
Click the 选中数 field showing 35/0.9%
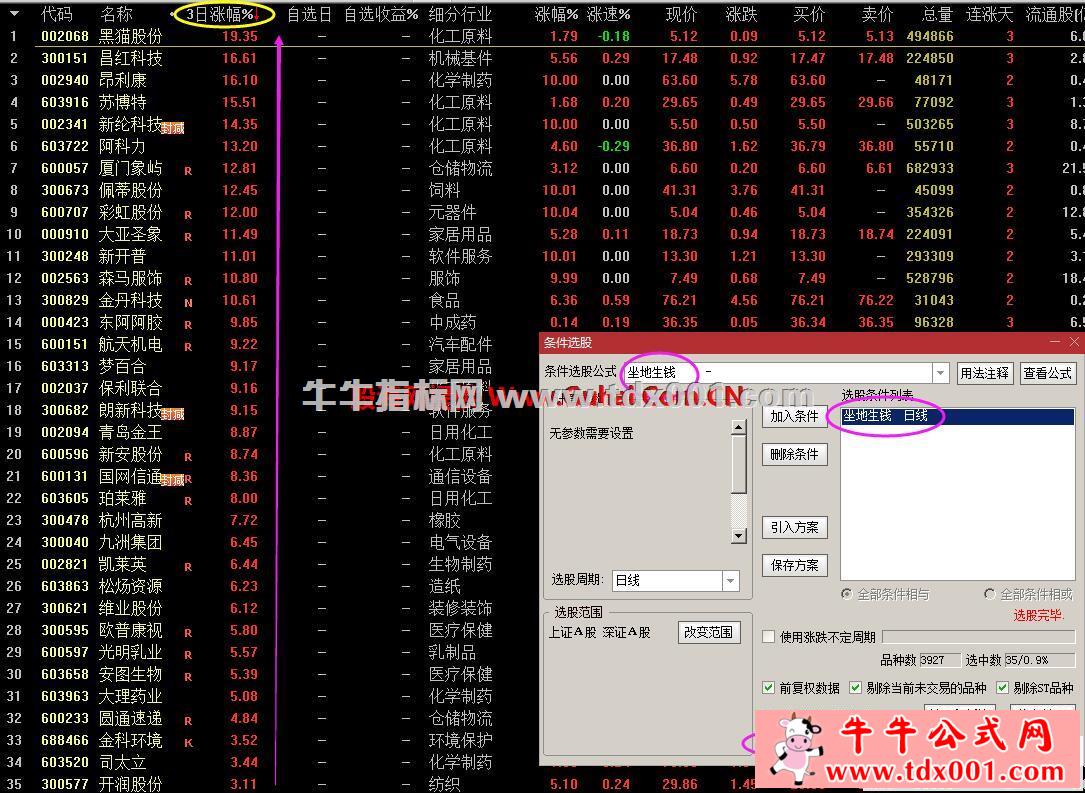click(x=1040, y=660)
